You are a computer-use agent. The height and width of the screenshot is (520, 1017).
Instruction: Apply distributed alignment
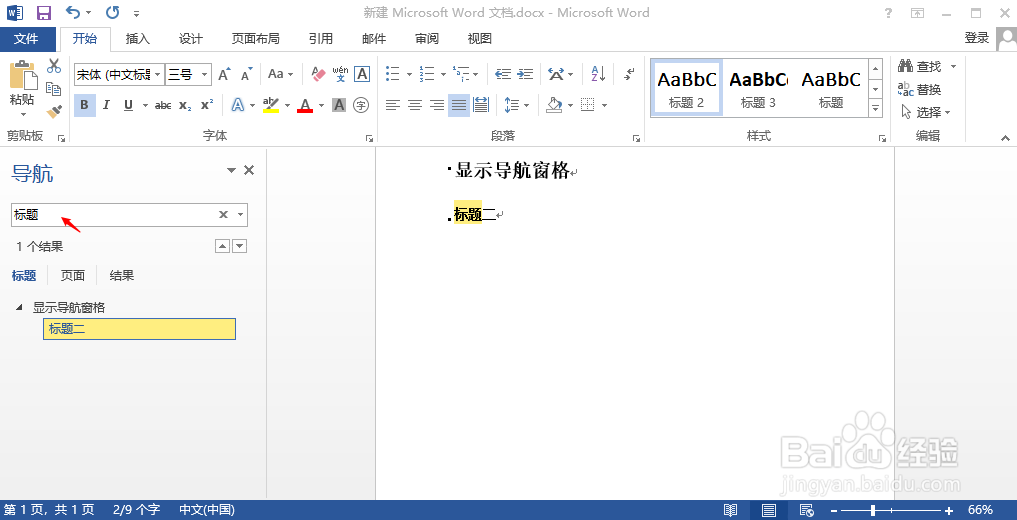click(x=481, y=104)
